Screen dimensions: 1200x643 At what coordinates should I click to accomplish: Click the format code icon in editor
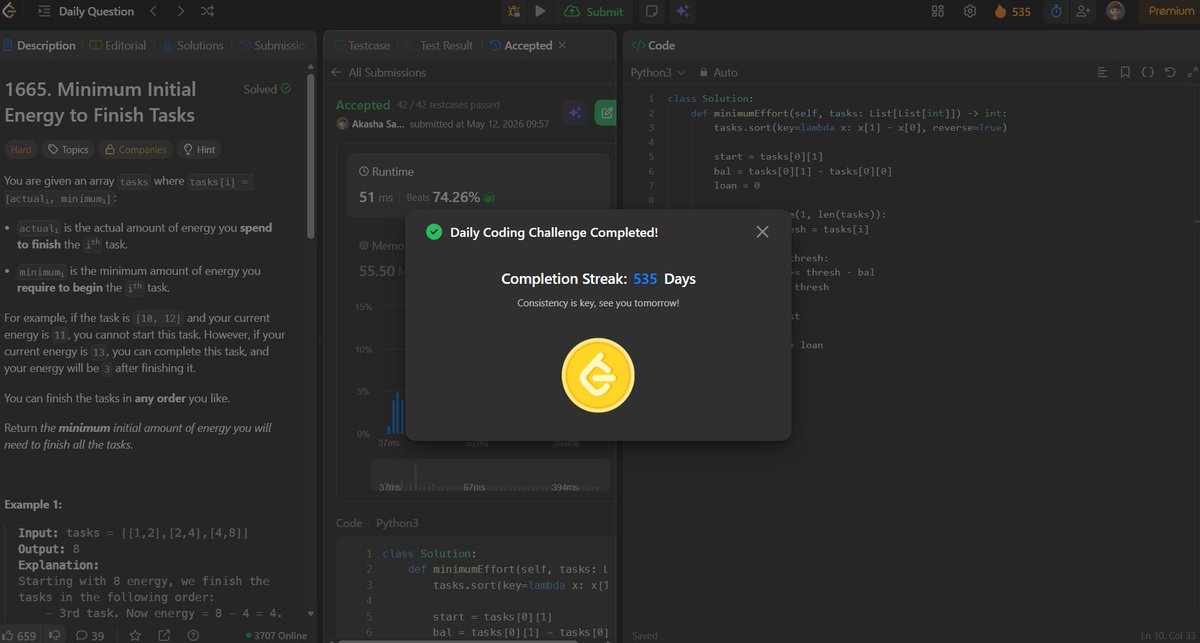point(1103,72)
